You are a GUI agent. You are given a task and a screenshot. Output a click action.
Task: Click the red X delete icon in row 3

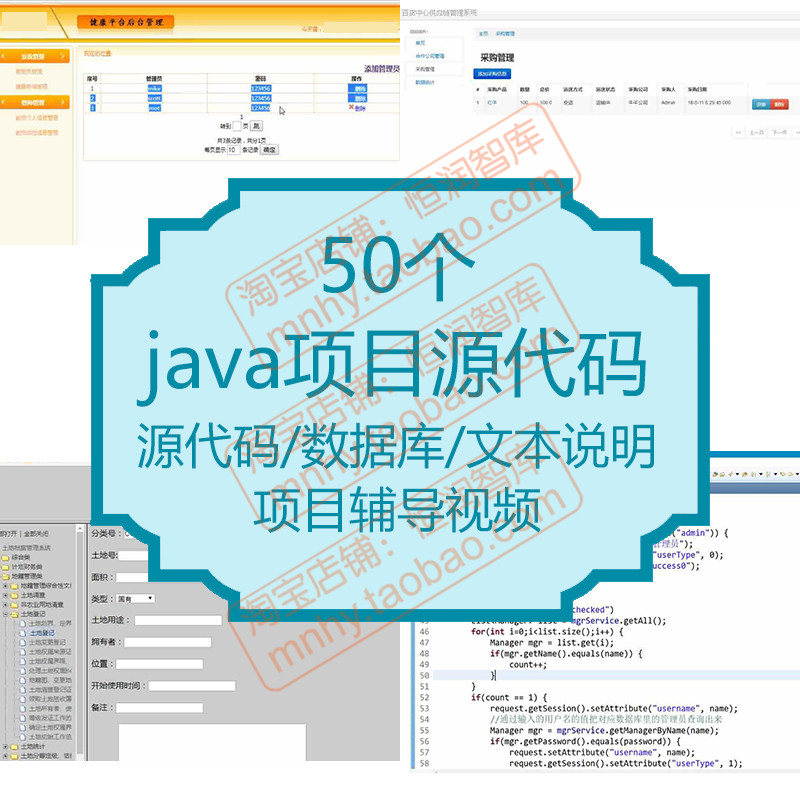352,107
